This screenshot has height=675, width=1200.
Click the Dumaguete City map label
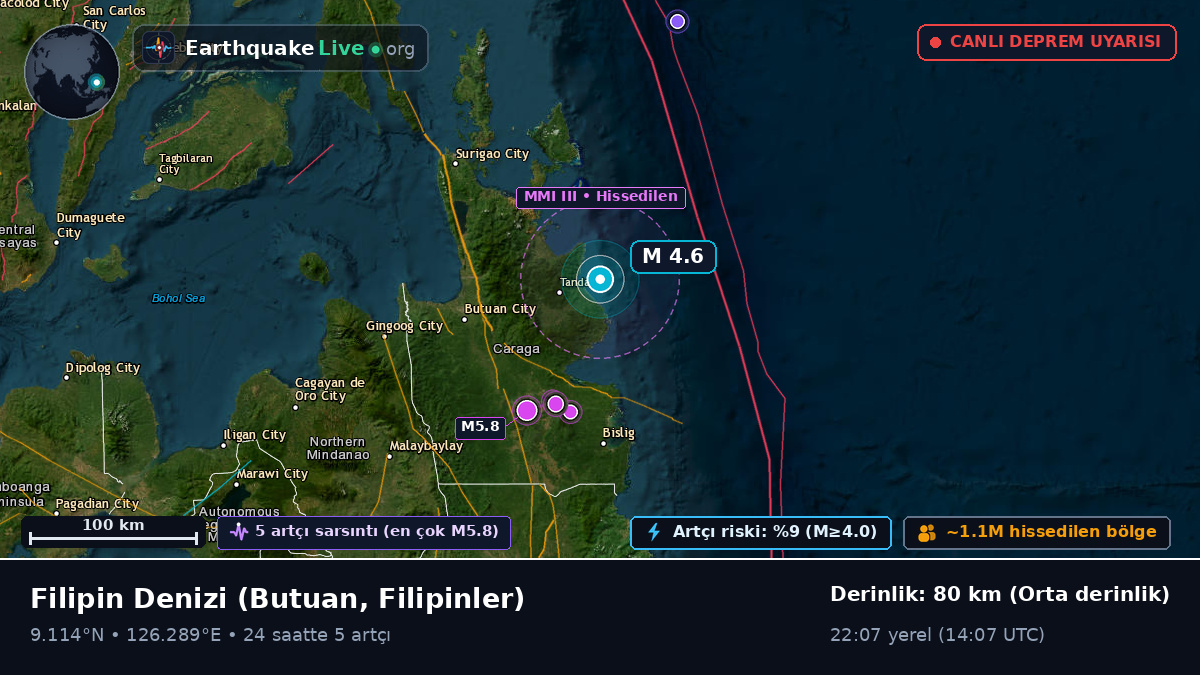click(x=91, y=224)
